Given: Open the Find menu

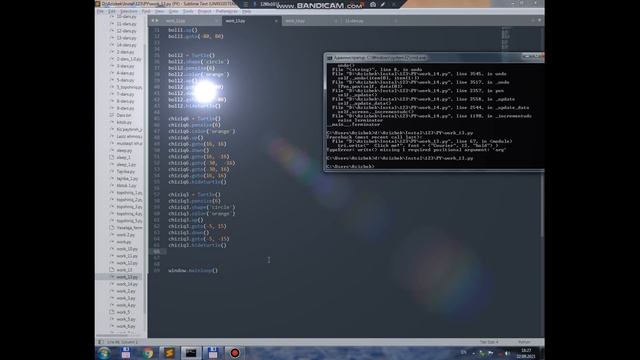Looking at the screenshot, I should [146, 11].
